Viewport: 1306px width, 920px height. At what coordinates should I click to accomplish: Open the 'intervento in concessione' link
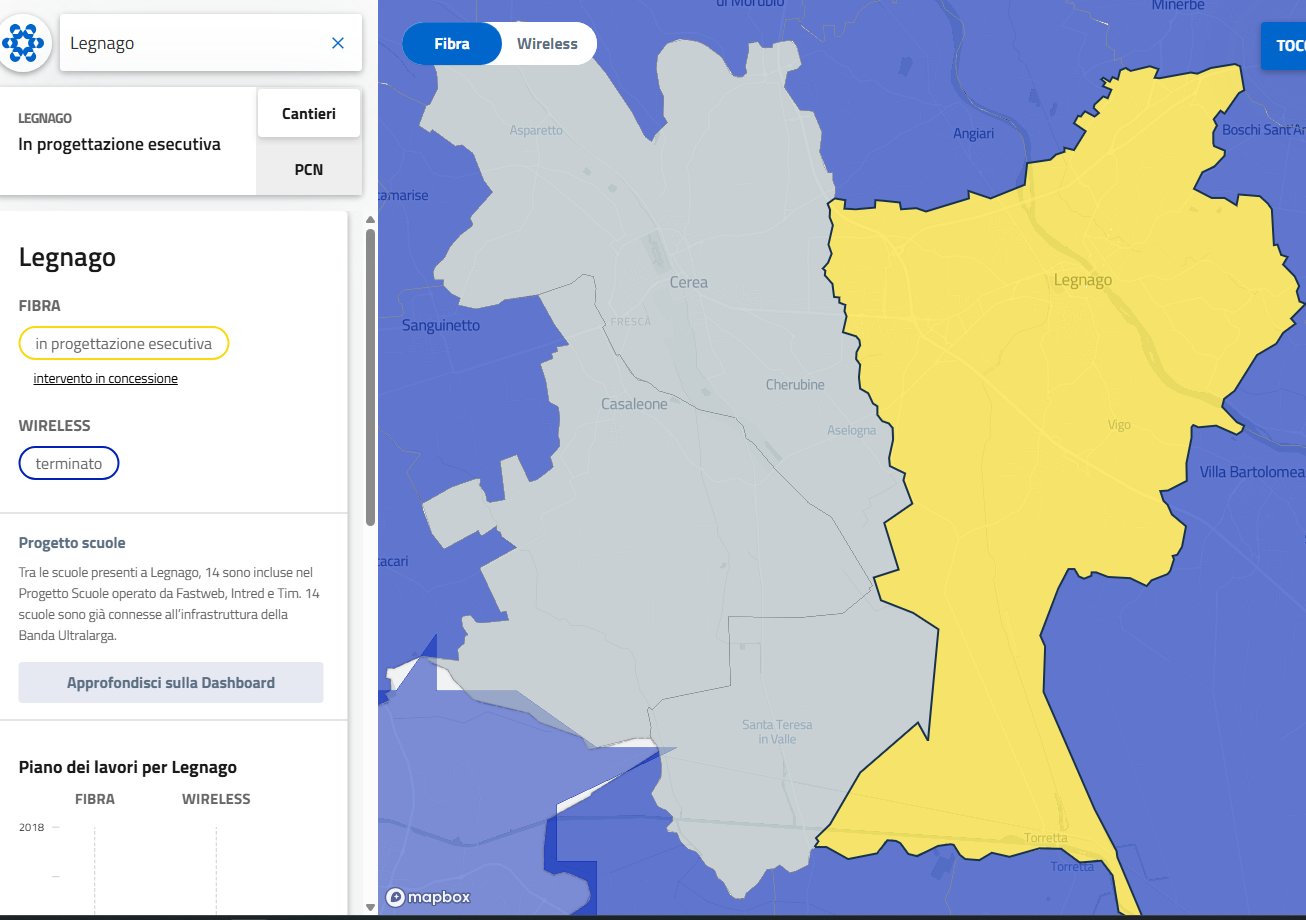(106, 379)
